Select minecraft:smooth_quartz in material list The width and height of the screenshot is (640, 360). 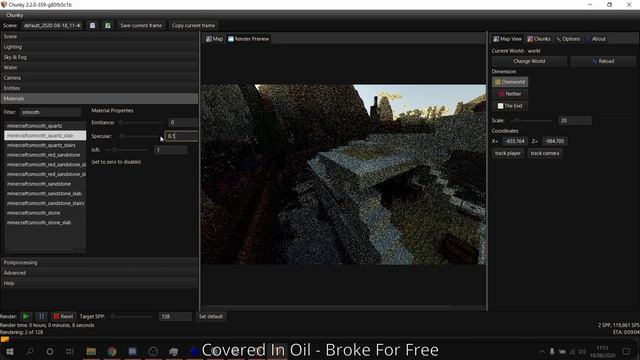(x=45, y=126)
